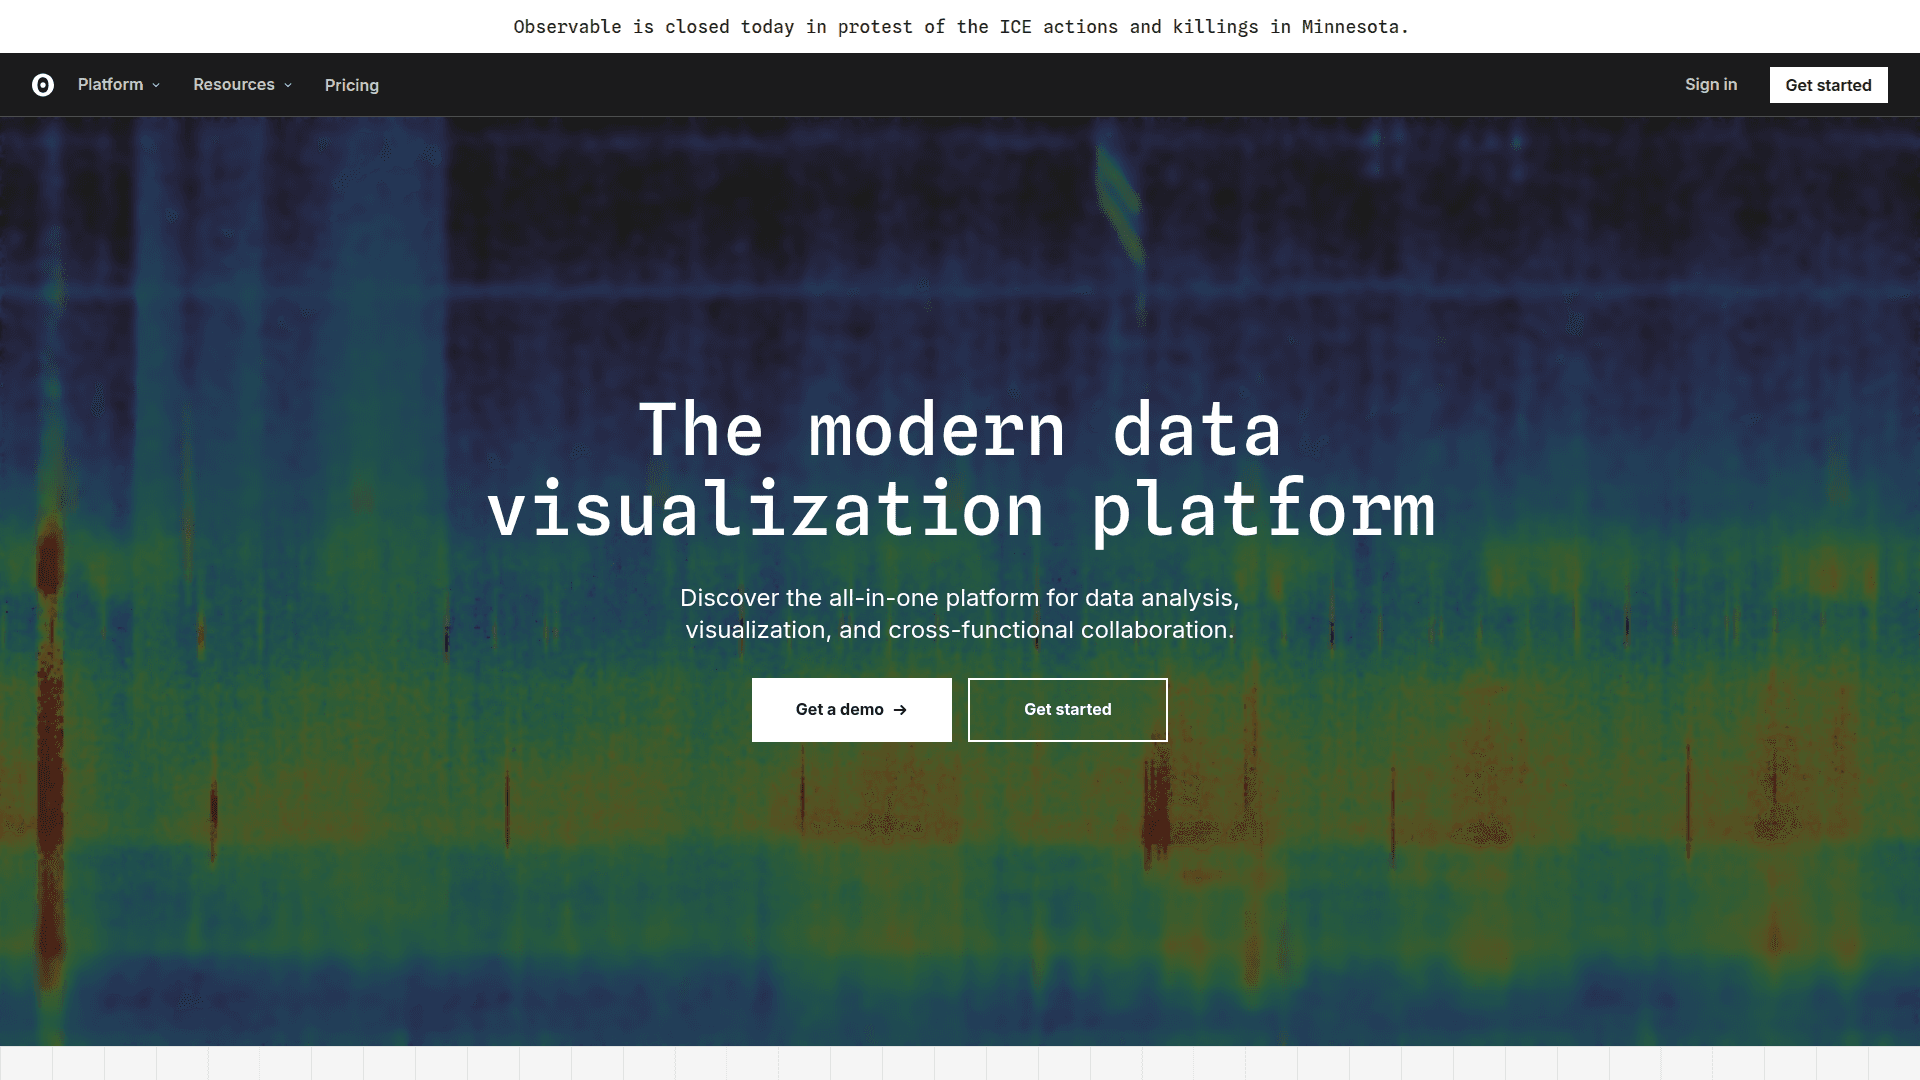Click the 'The modern data' headline line
Screen dimensions: 1920x1080
tap(960, 430)
